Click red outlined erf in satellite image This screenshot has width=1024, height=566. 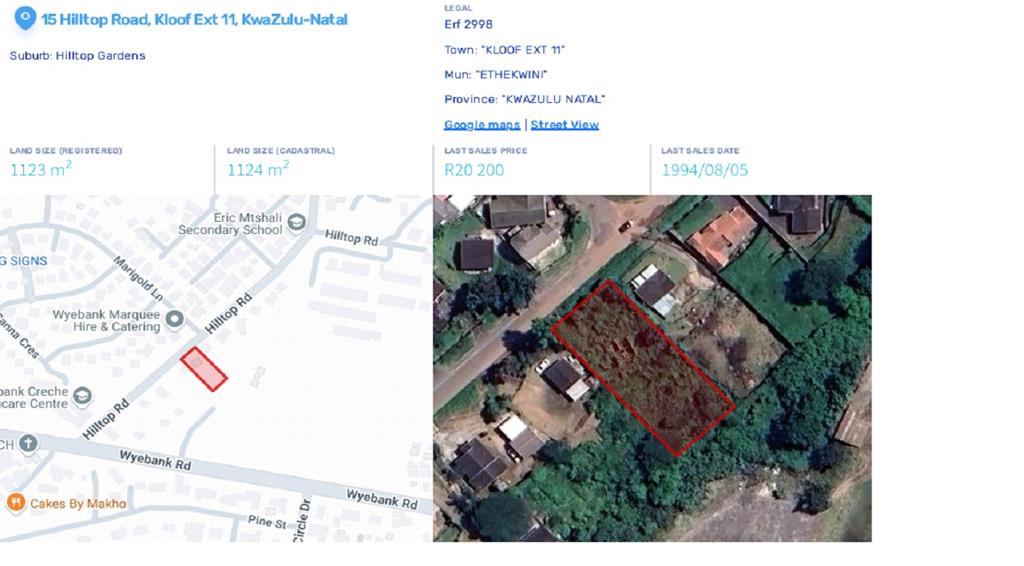click(x=643, y=368)
